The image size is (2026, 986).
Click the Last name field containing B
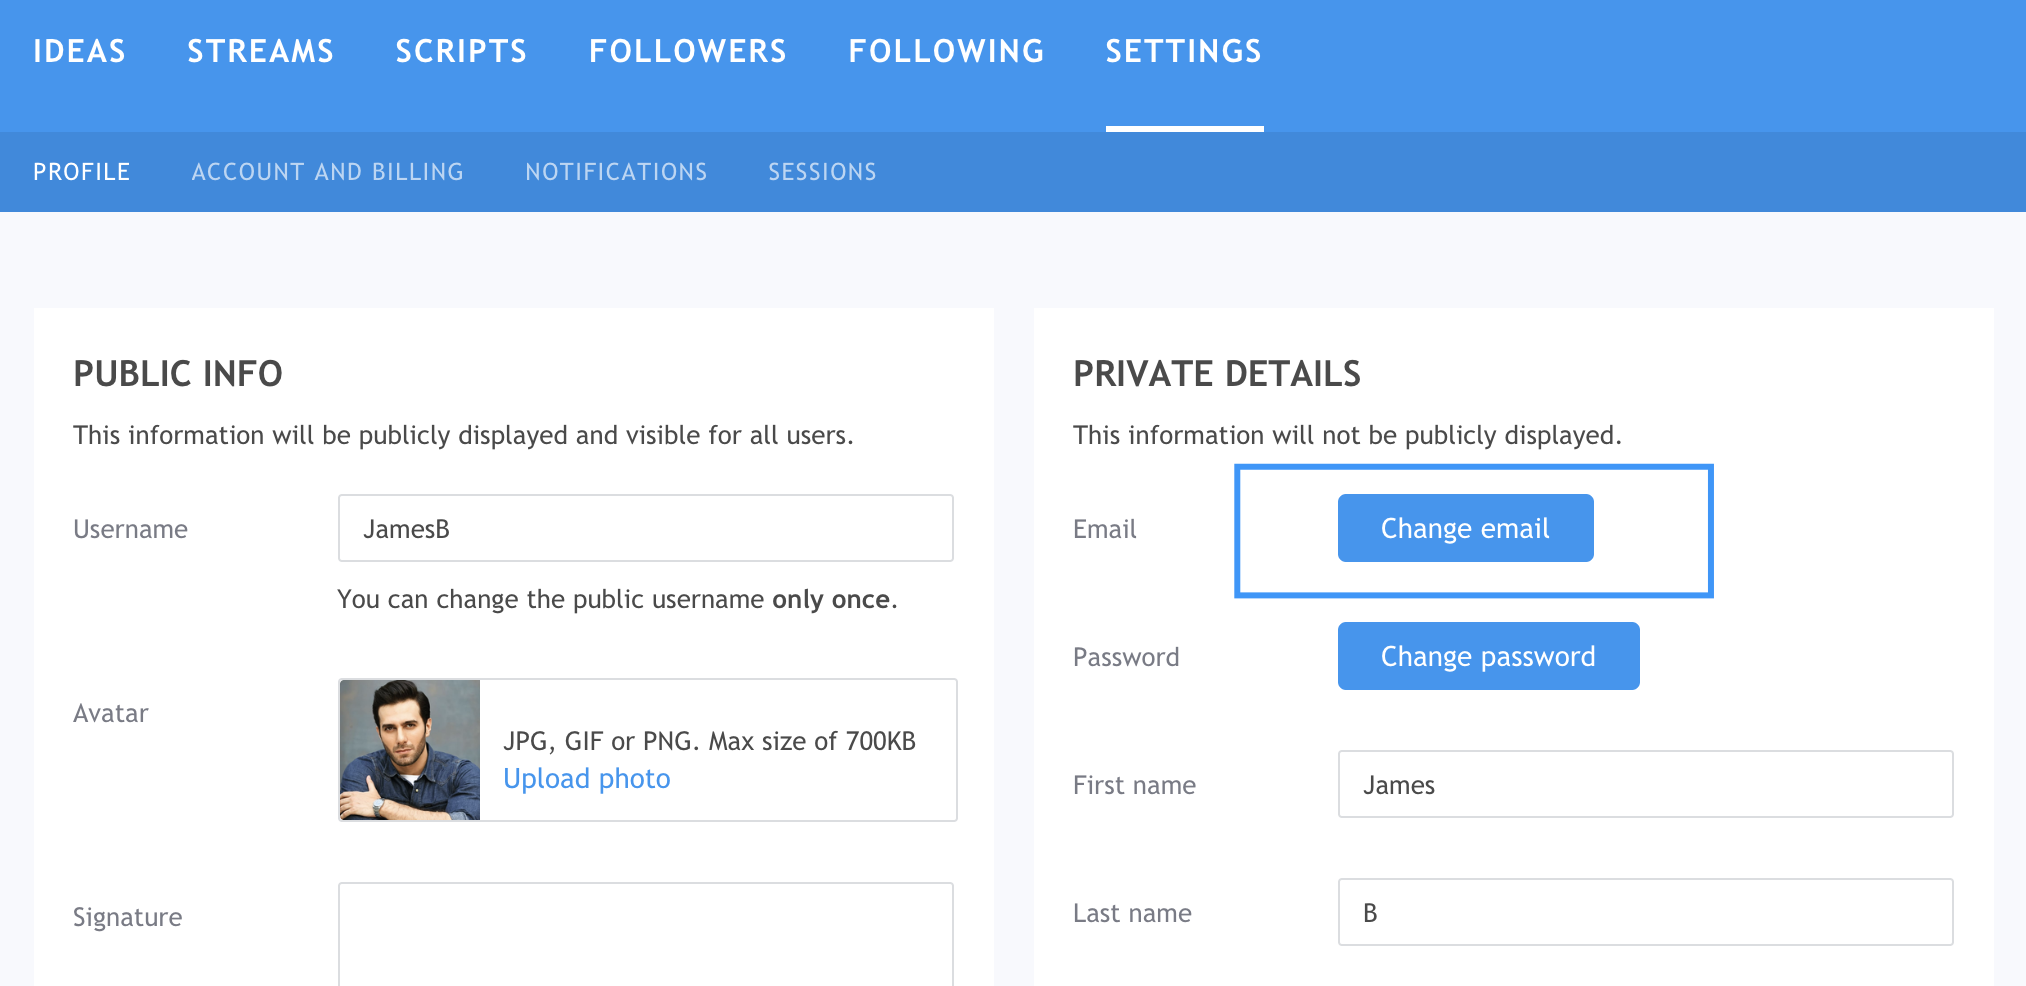click(x=1644, y=913)
